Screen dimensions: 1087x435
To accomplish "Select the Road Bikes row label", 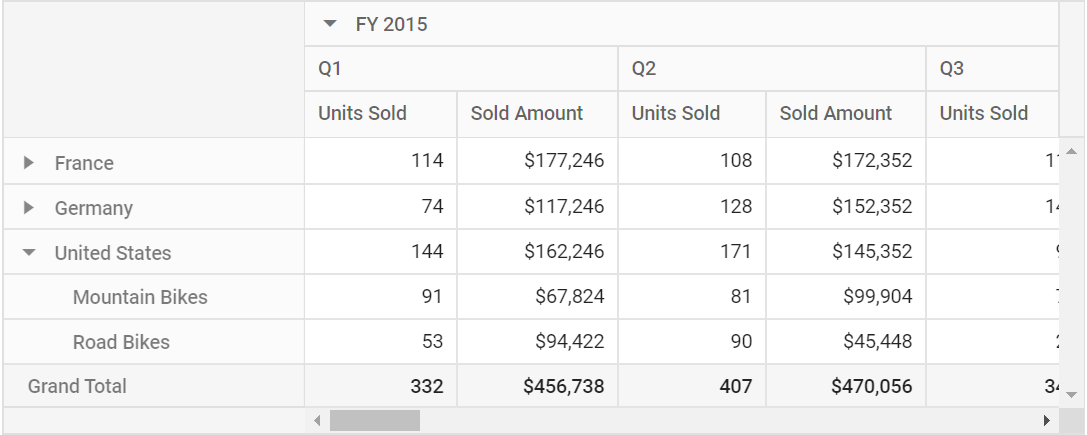I will pos(121,342).
